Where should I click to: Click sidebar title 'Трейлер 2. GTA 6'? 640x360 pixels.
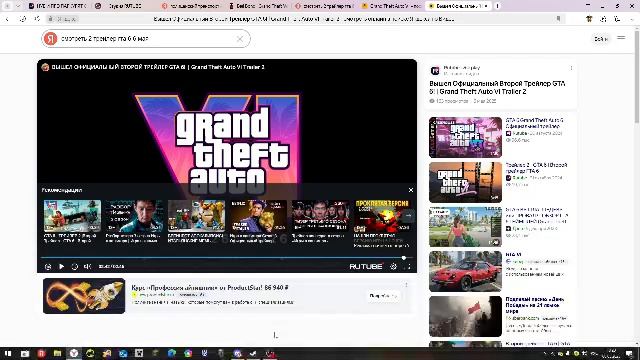point(536,168)
